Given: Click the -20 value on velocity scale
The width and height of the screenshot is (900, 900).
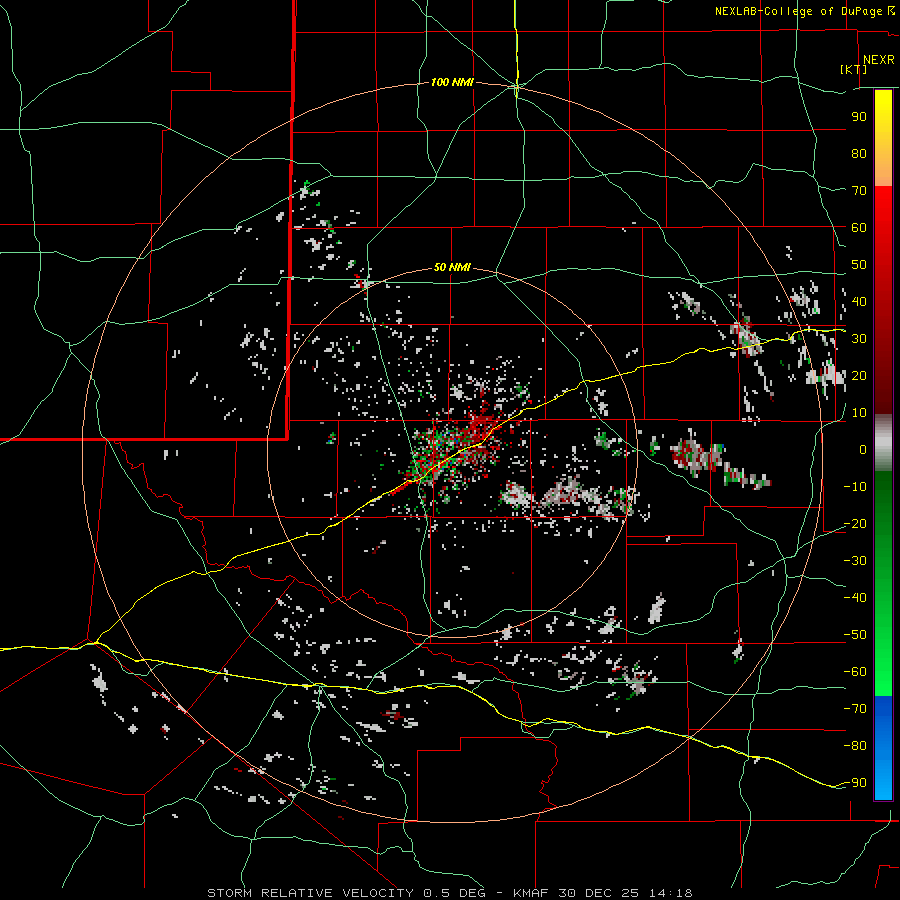Looking at the screenshot, I should pyautogui.click(x=855, y=523).
